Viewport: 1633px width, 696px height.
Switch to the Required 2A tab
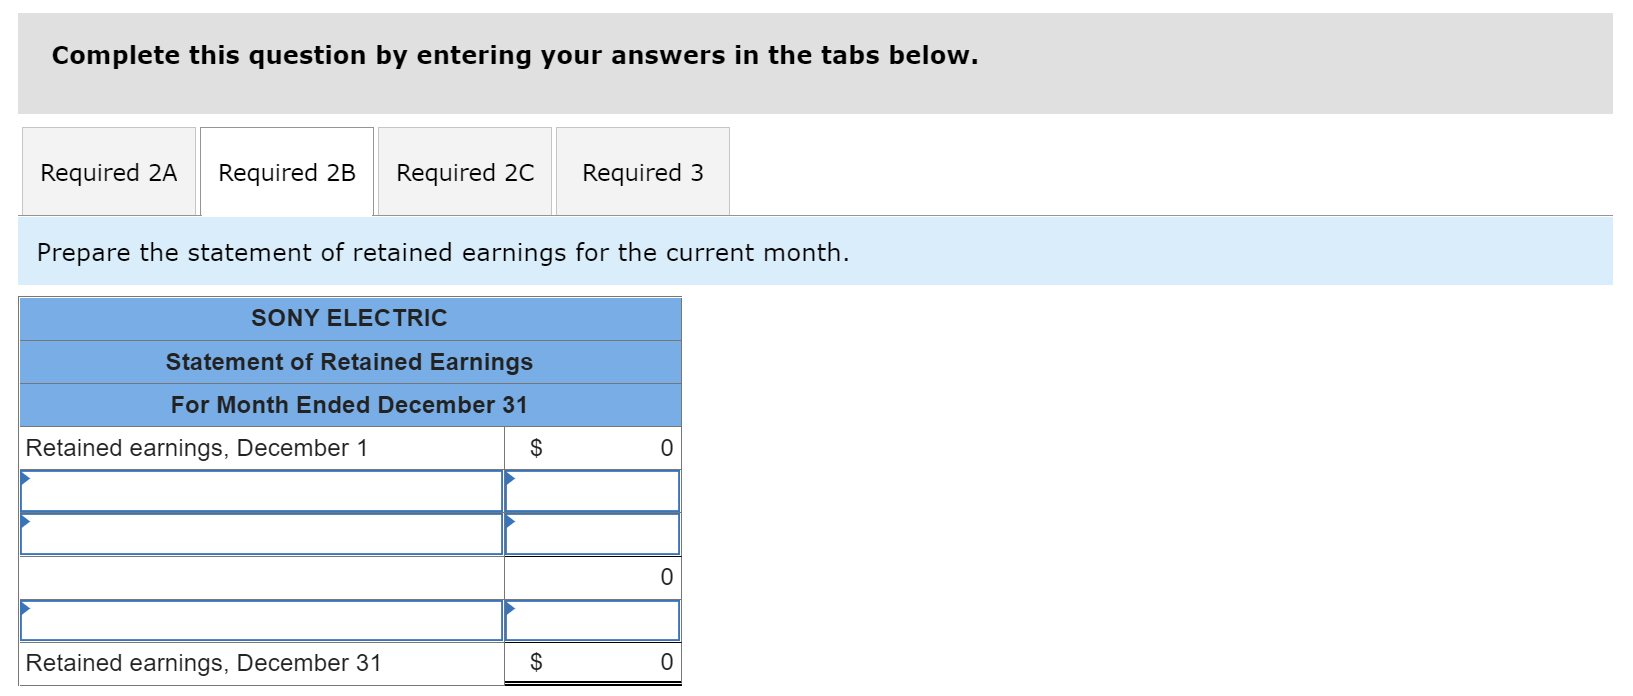tap(108, 172)
